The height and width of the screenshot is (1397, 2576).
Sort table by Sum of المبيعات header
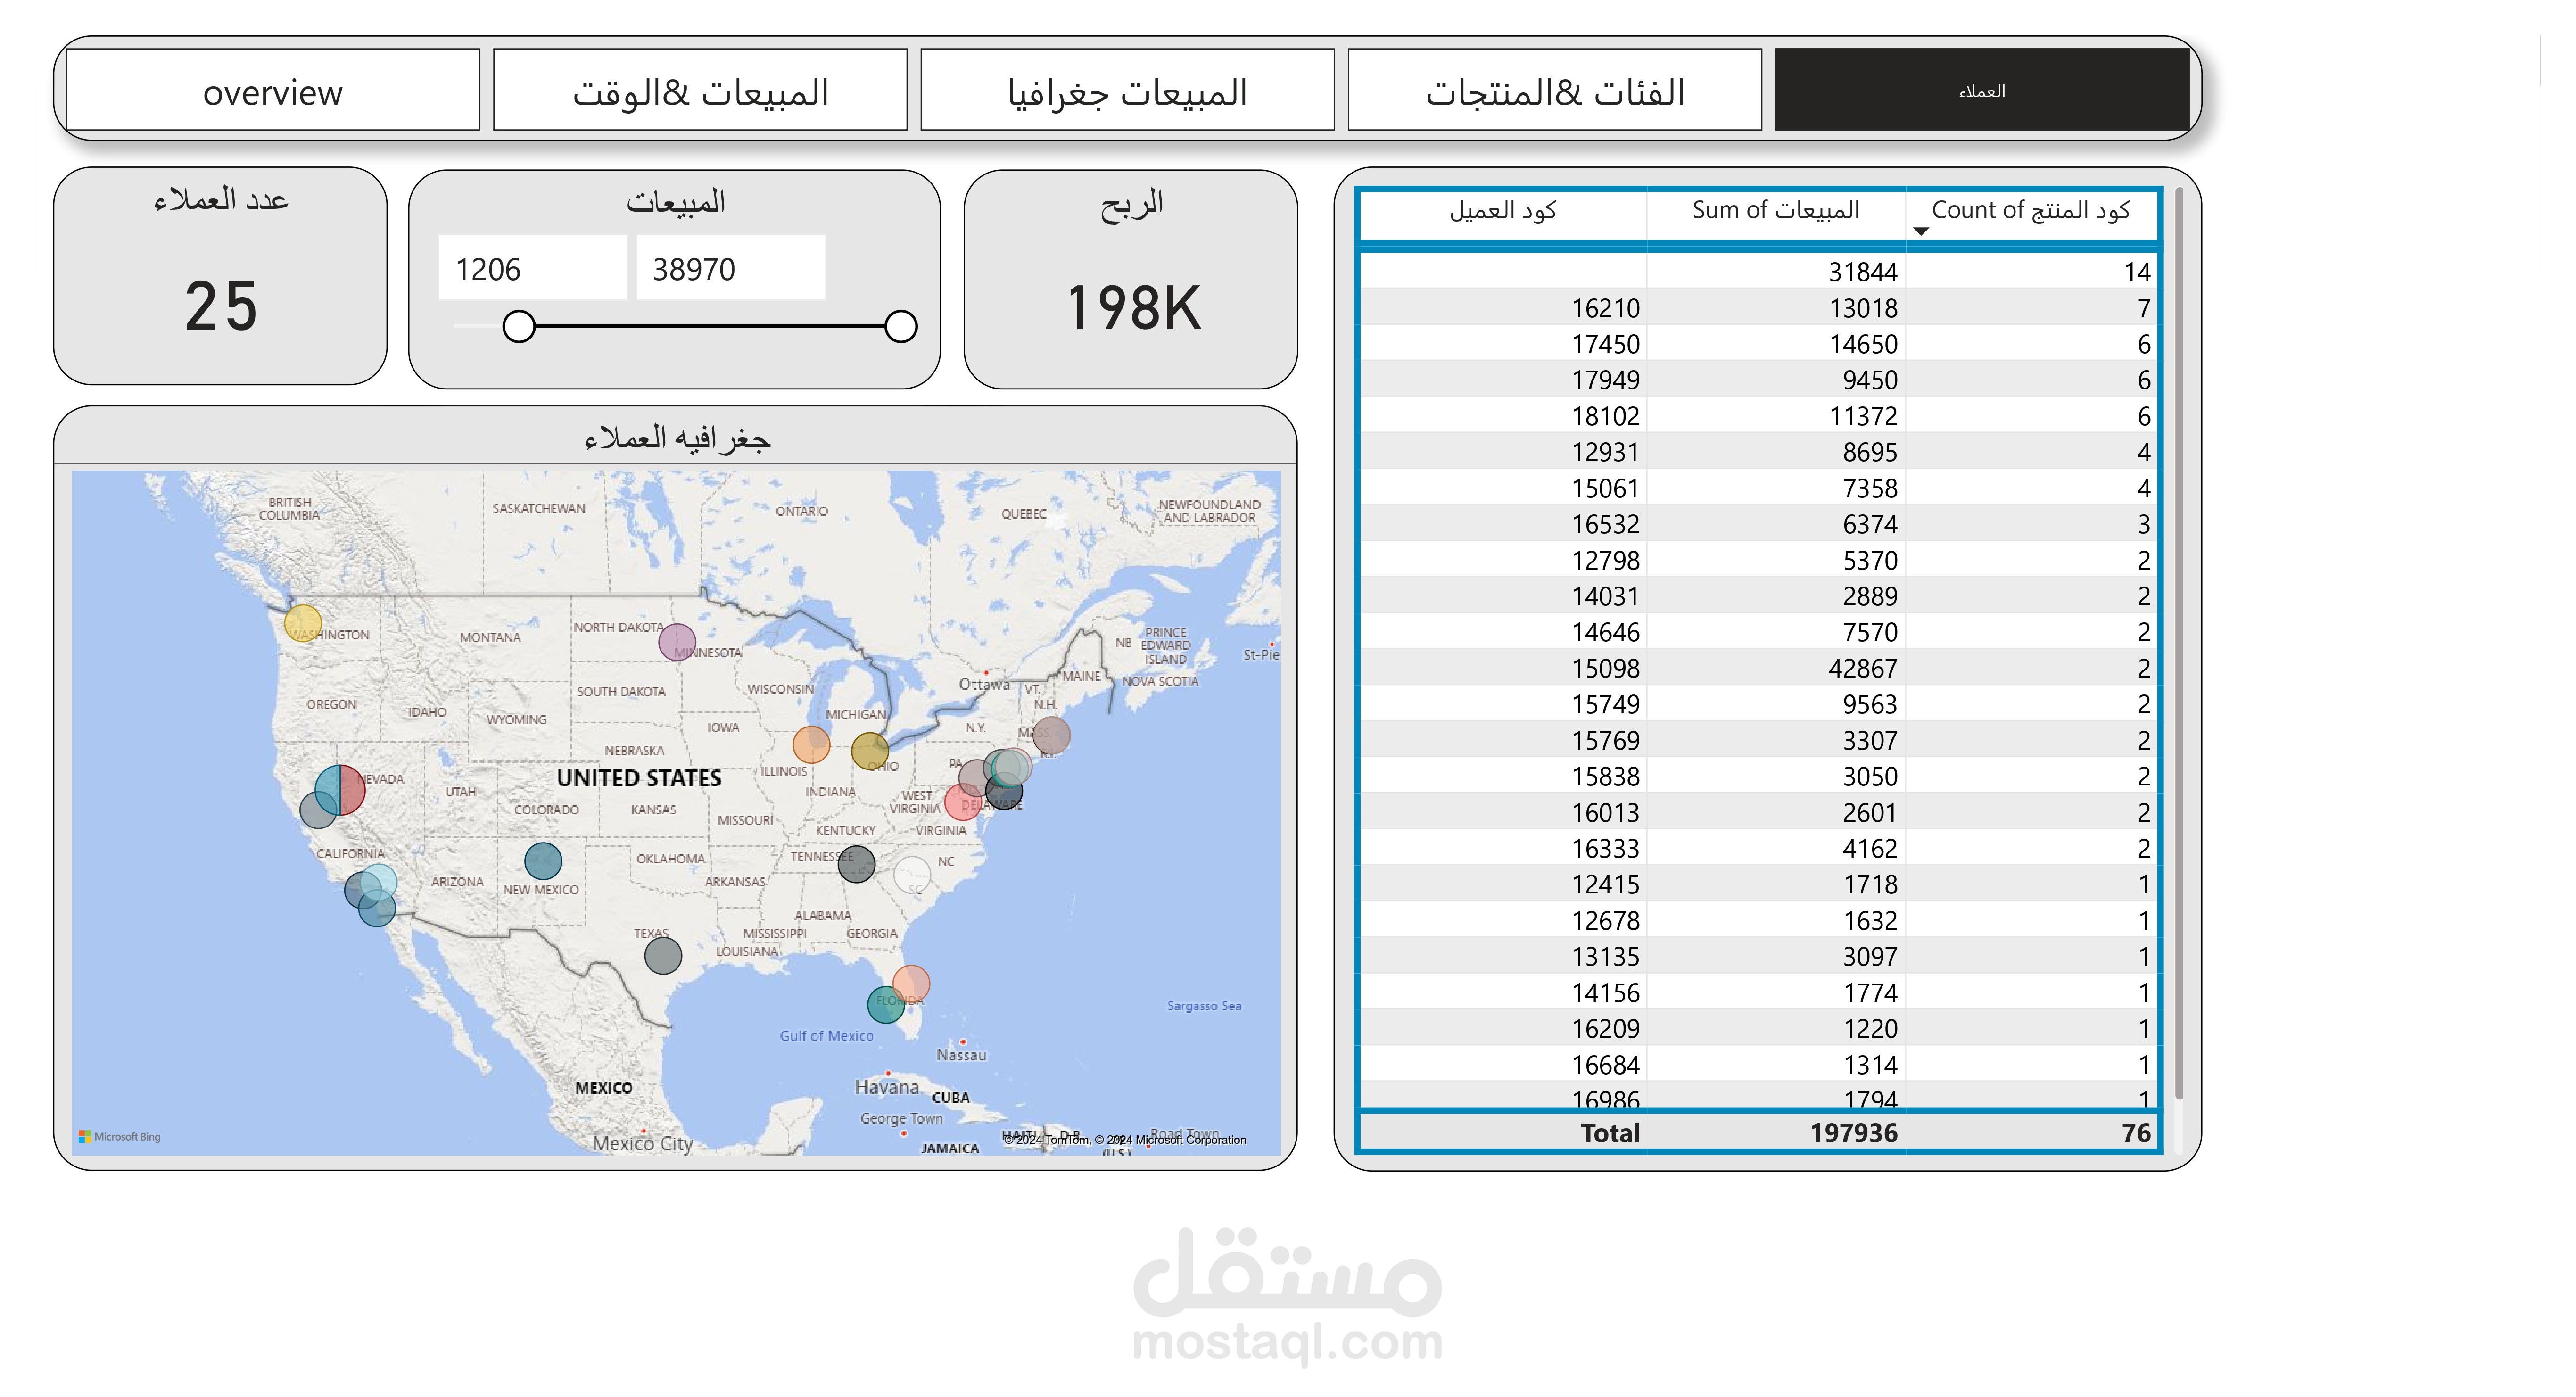tap(1775, 210)
